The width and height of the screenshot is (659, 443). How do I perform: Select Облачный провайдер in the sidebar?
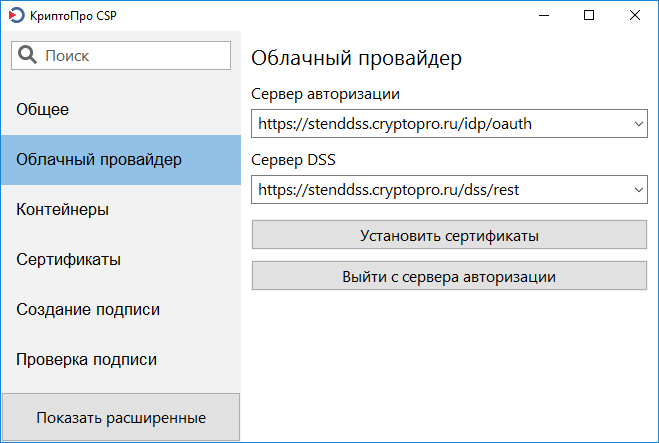tap(99, 159)
